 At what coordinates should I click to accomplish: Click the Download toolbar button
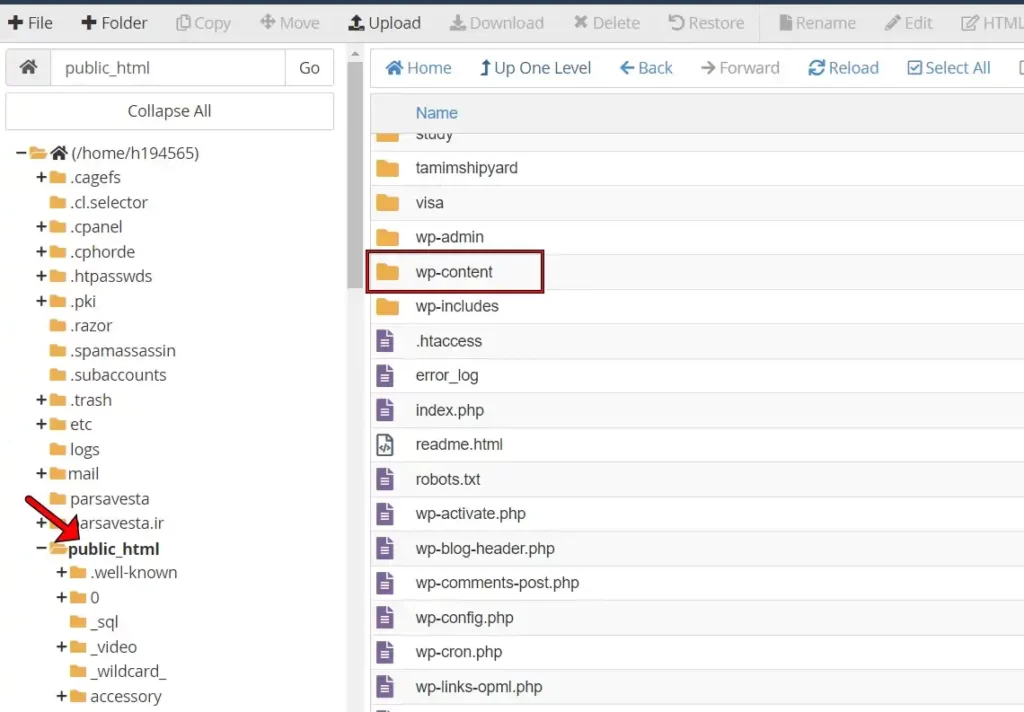(497, 23)
